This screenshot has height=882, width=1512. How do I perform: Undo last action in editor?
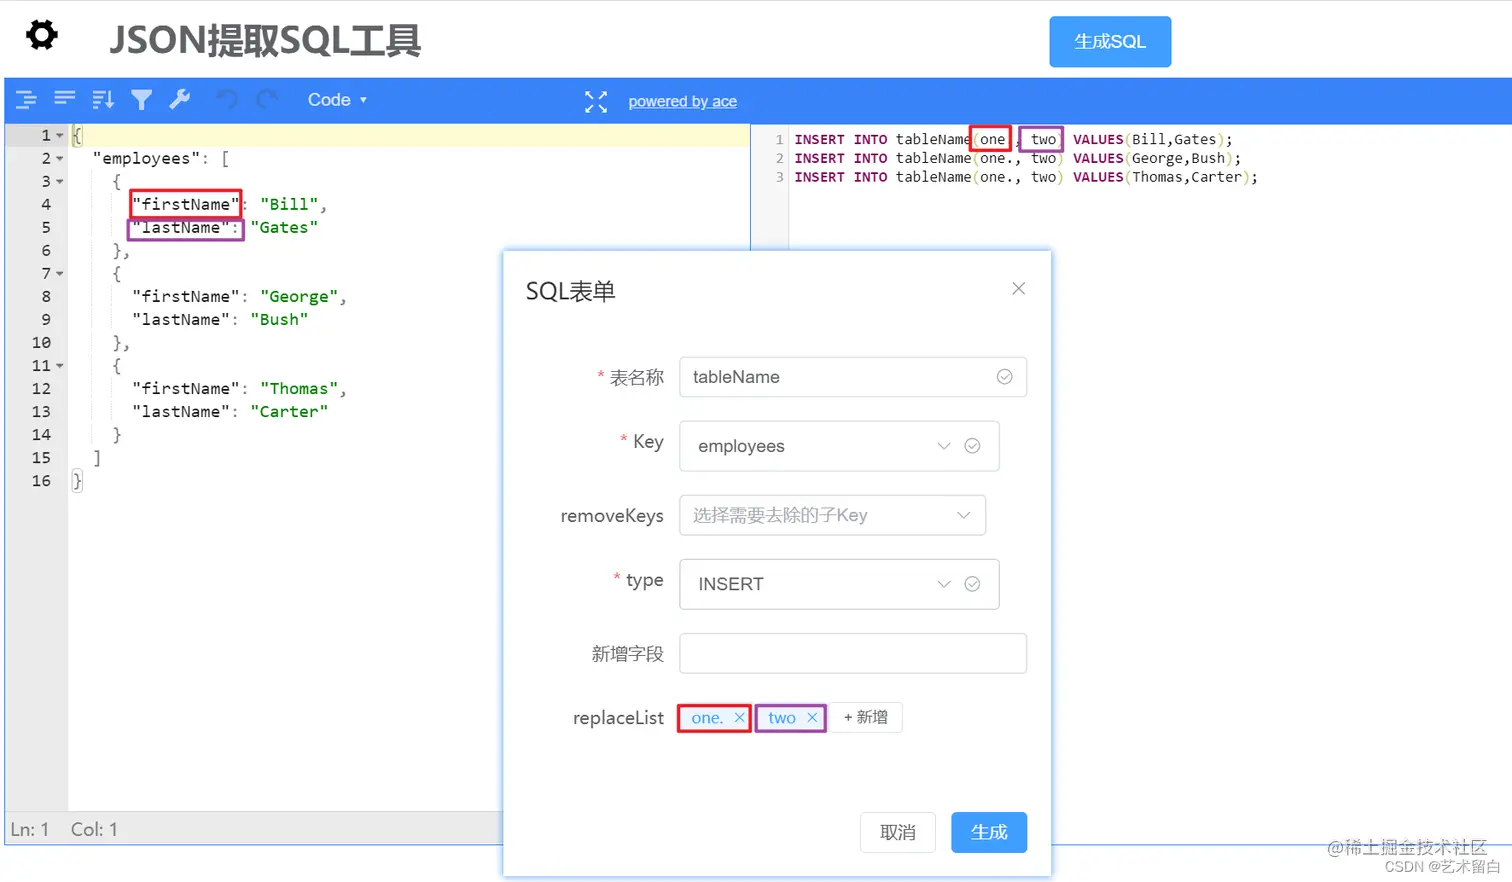click(228, 99)
